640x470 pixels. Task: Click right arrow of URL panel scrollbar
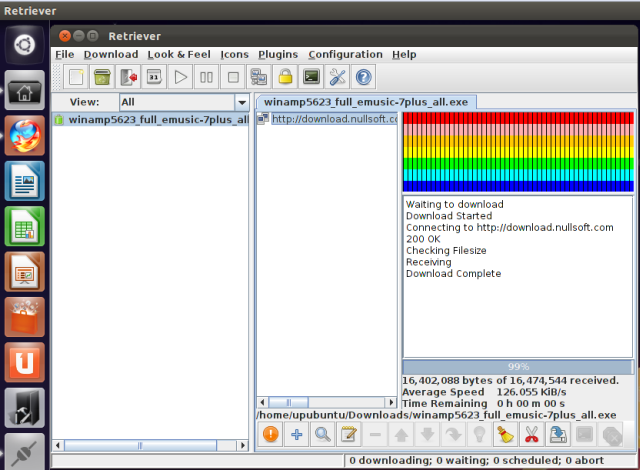click(x=391, y=402)
